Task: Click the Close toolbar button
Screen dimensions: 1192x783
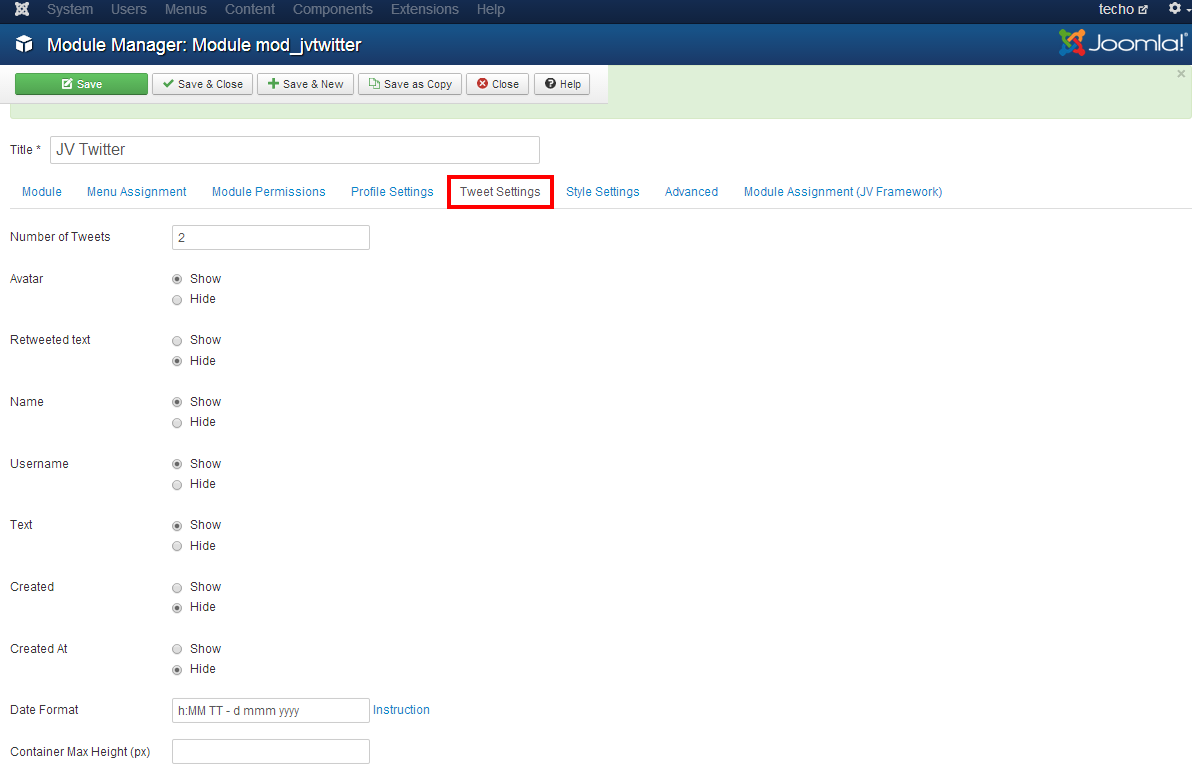Action: 497,84
